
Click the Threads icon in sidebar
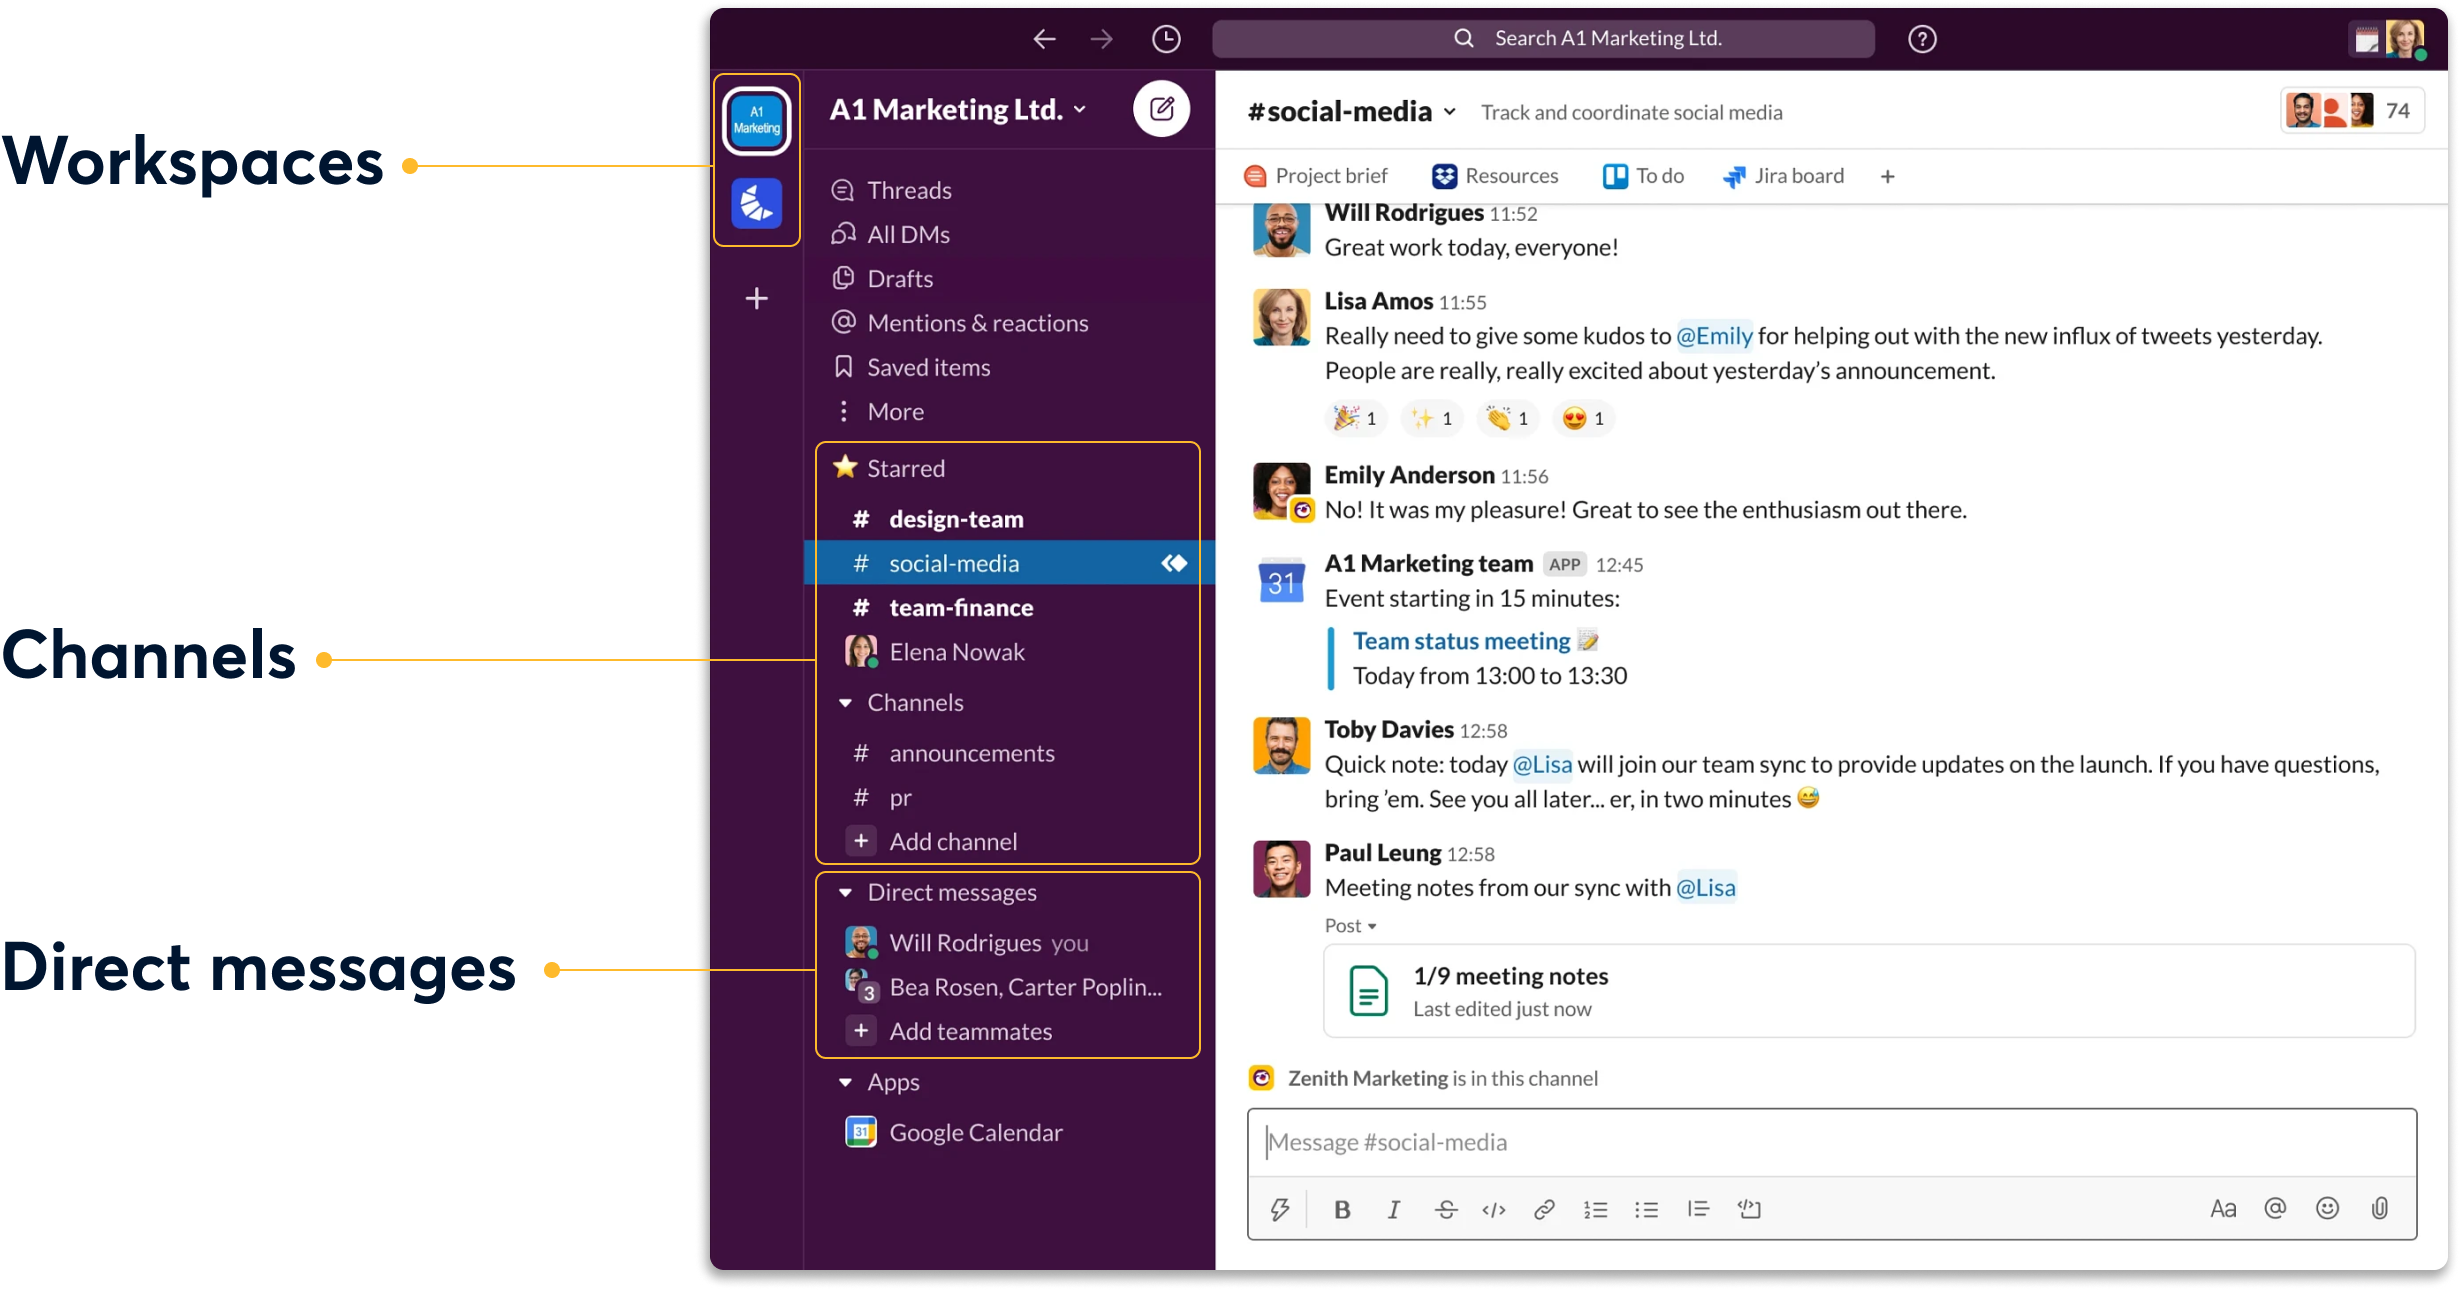843,189
